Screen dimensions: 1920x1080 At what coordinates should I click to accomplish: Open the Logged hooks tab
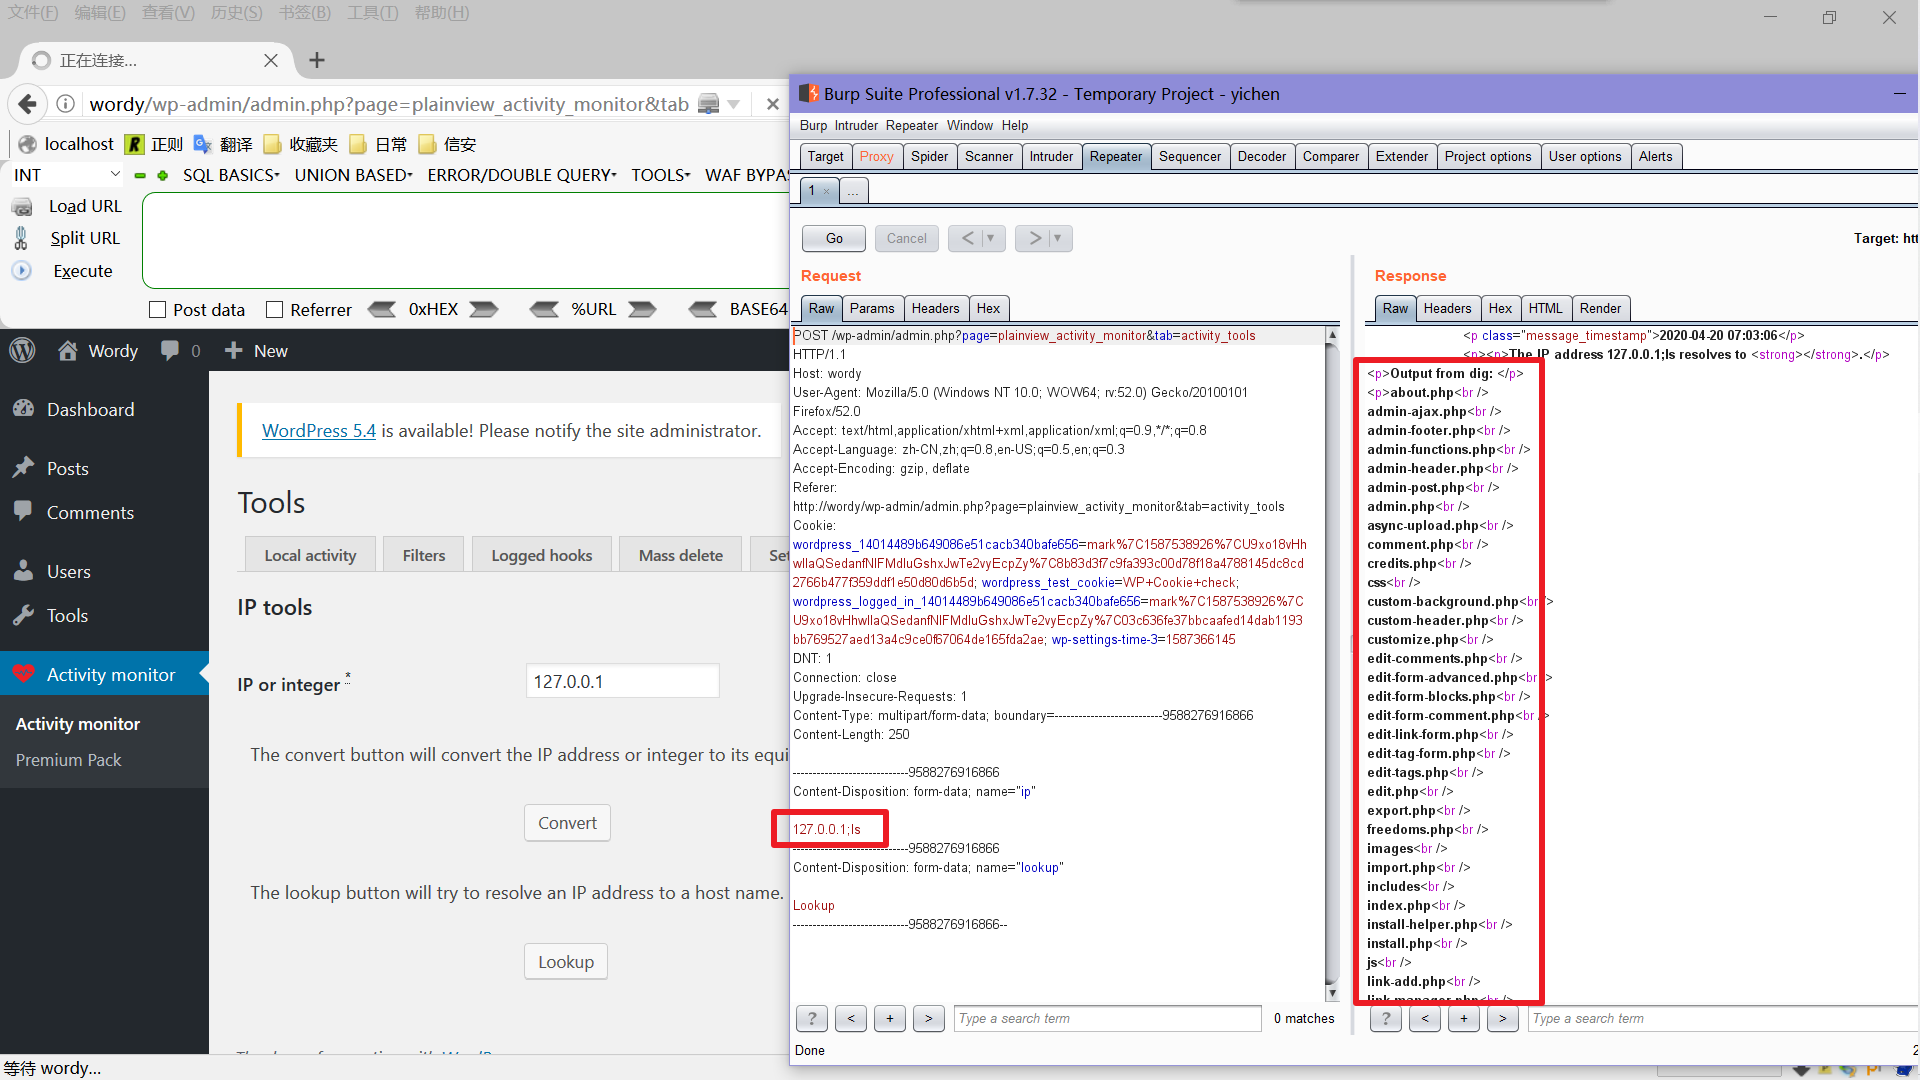coord(542,555)
